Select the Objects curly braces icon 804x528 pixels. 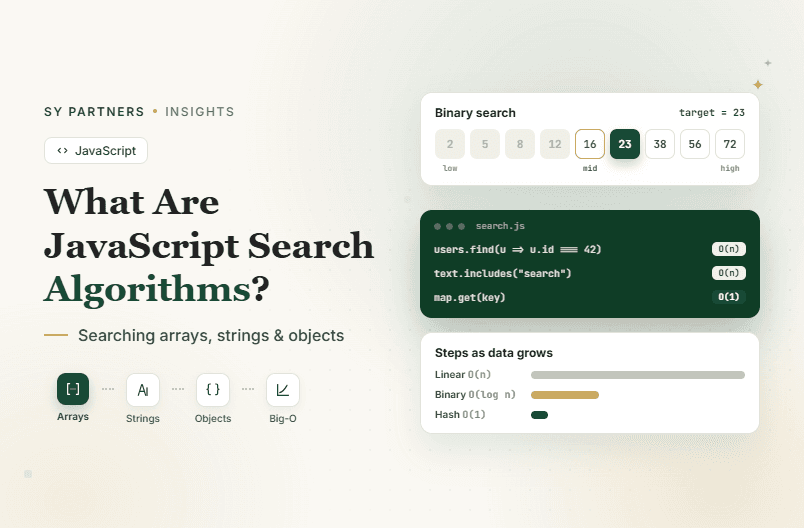click(213, 390)
